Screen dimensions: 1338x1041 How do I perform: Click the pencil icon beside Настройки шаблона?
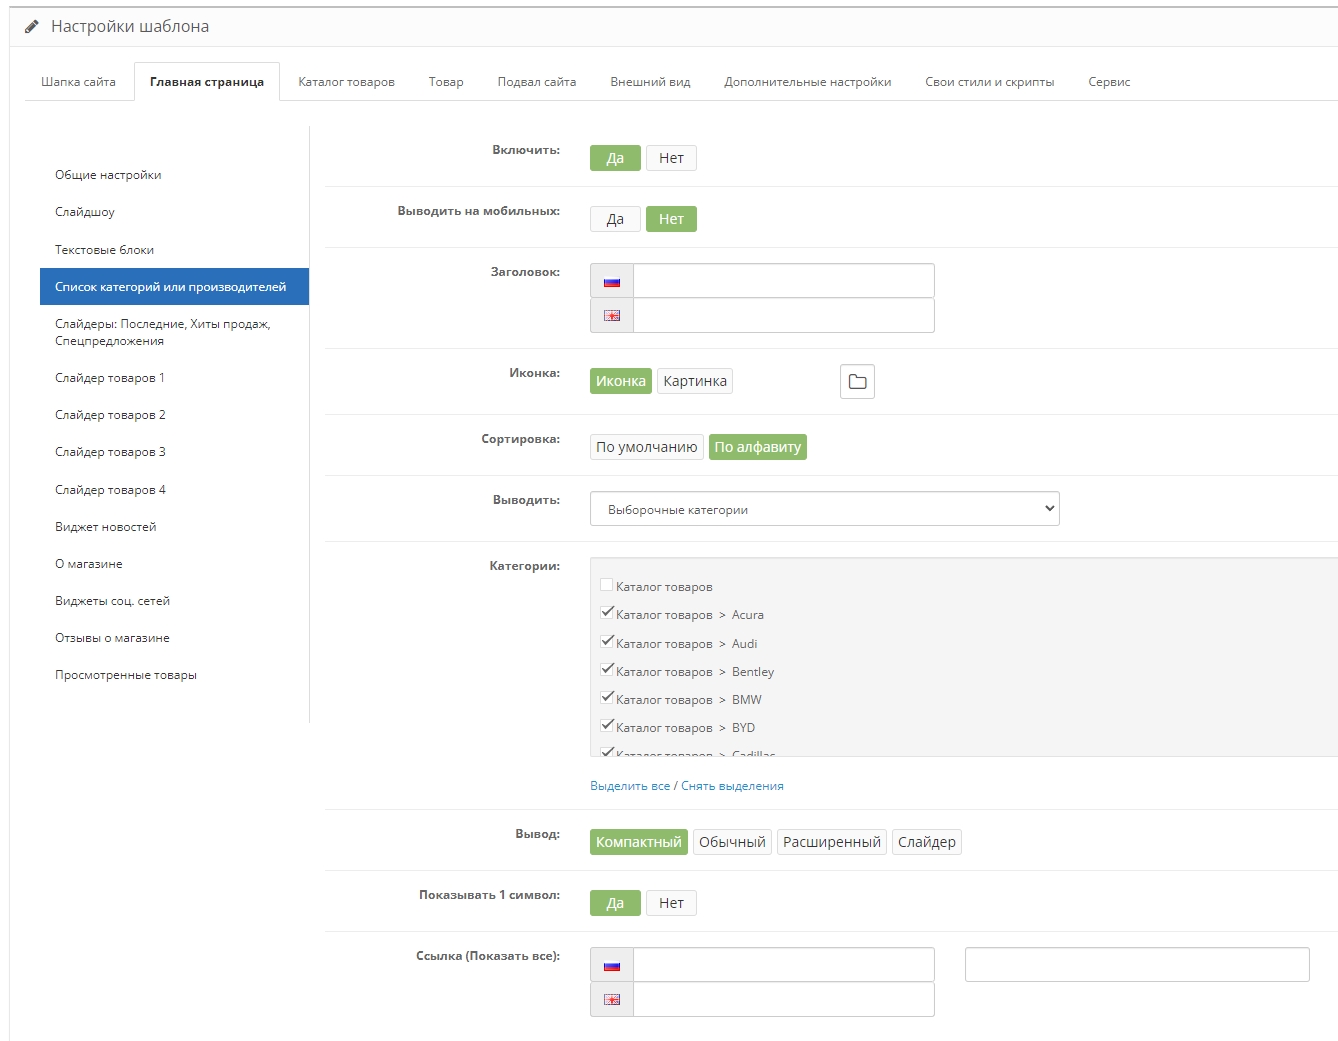pos(32,27)
